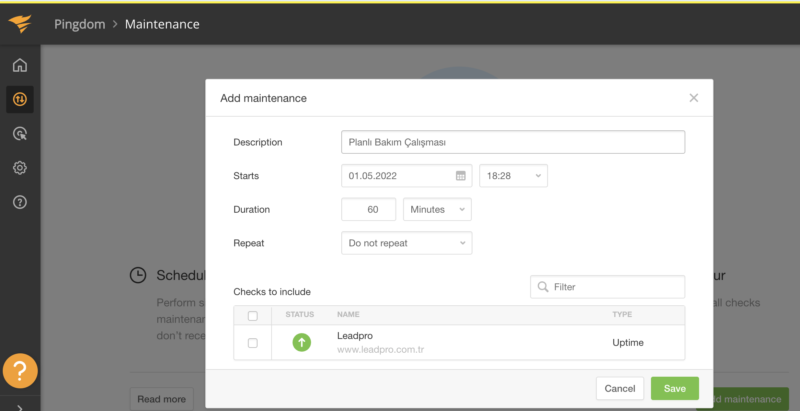Check the Leadpro row checkbox
Viewport: 800px width, 411px height.
(252, 343)
